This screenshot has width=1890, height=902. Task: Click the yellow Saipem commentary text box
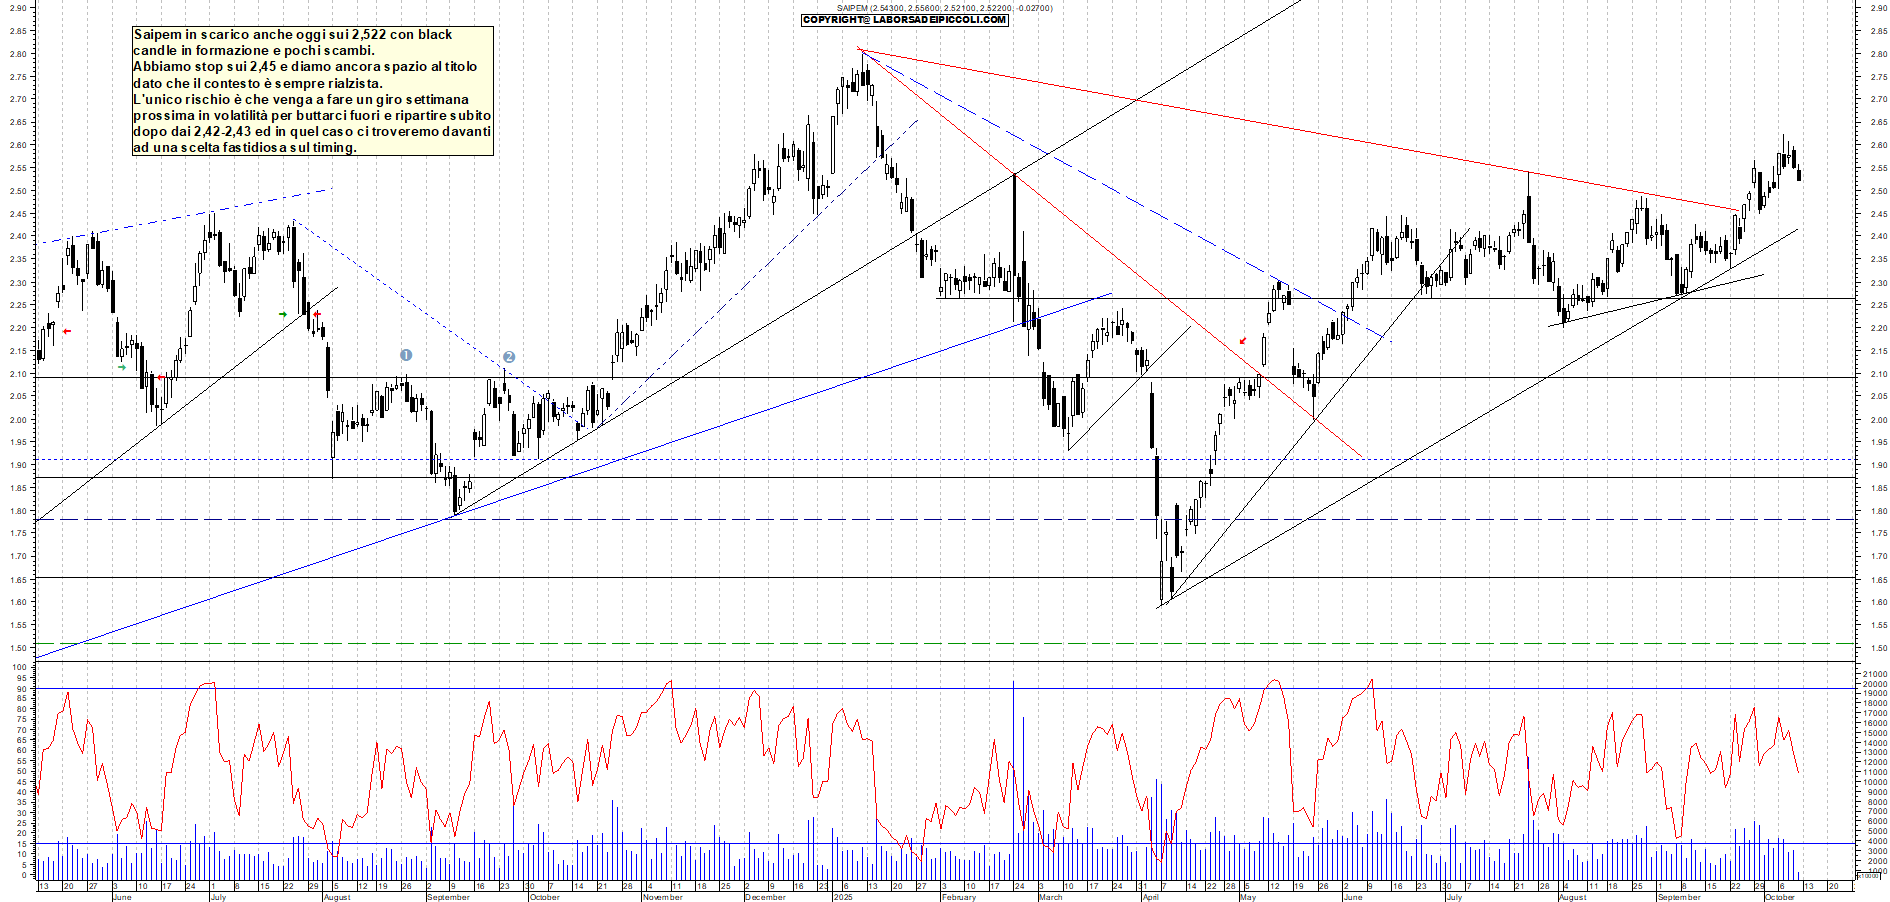[312, 91]
